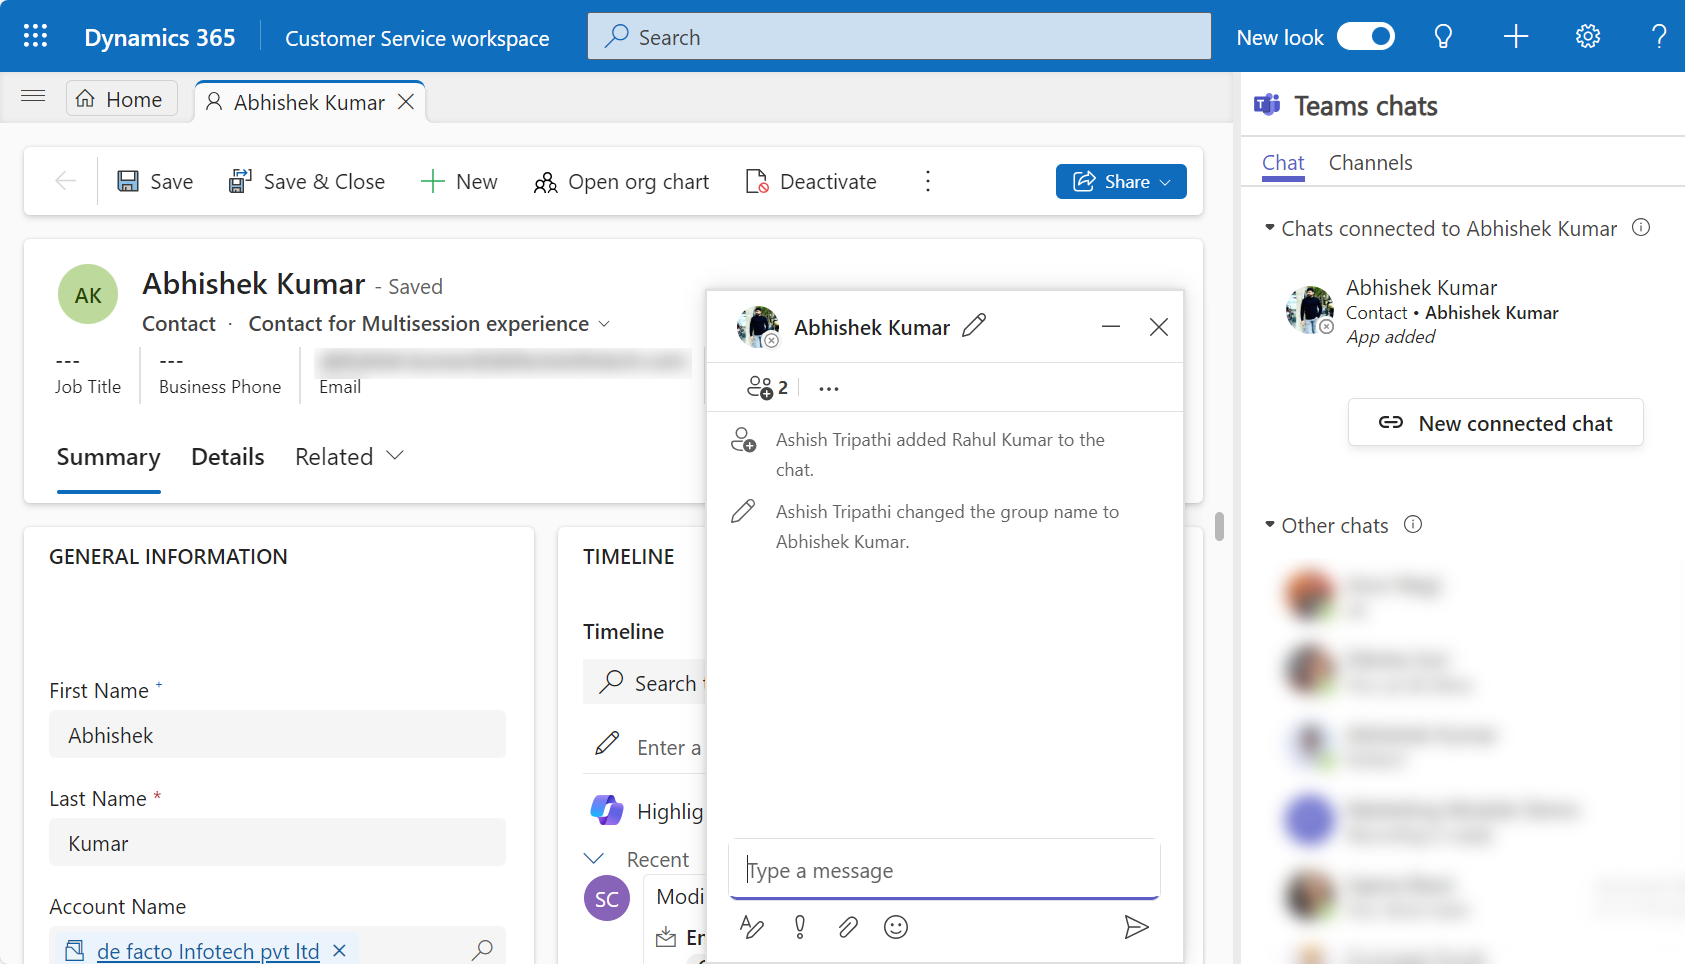Toggle the New look switch off
1685x964 pixels.
(1365, 37)
